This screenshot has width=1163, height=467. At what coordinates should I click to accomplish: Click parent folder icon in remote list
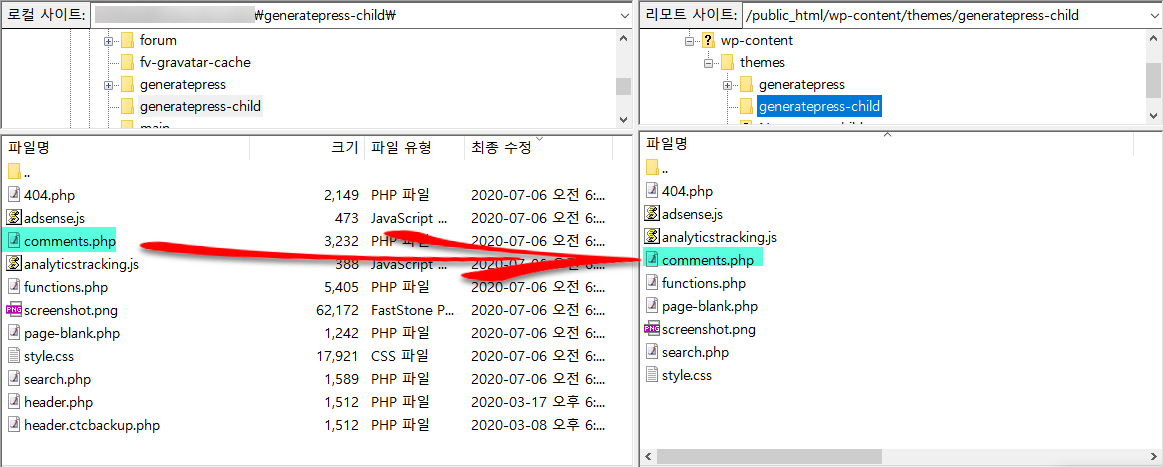(652, 168)
